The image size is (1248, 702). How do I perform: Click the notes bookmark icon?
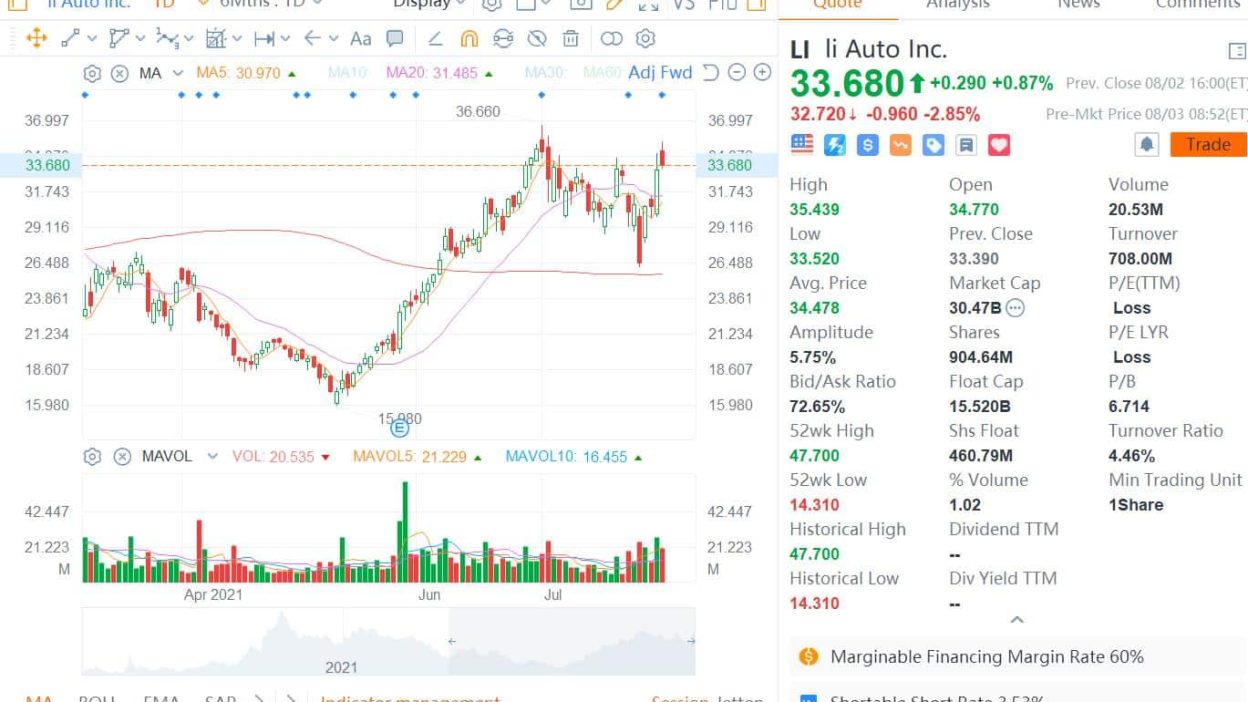[966, 145]
